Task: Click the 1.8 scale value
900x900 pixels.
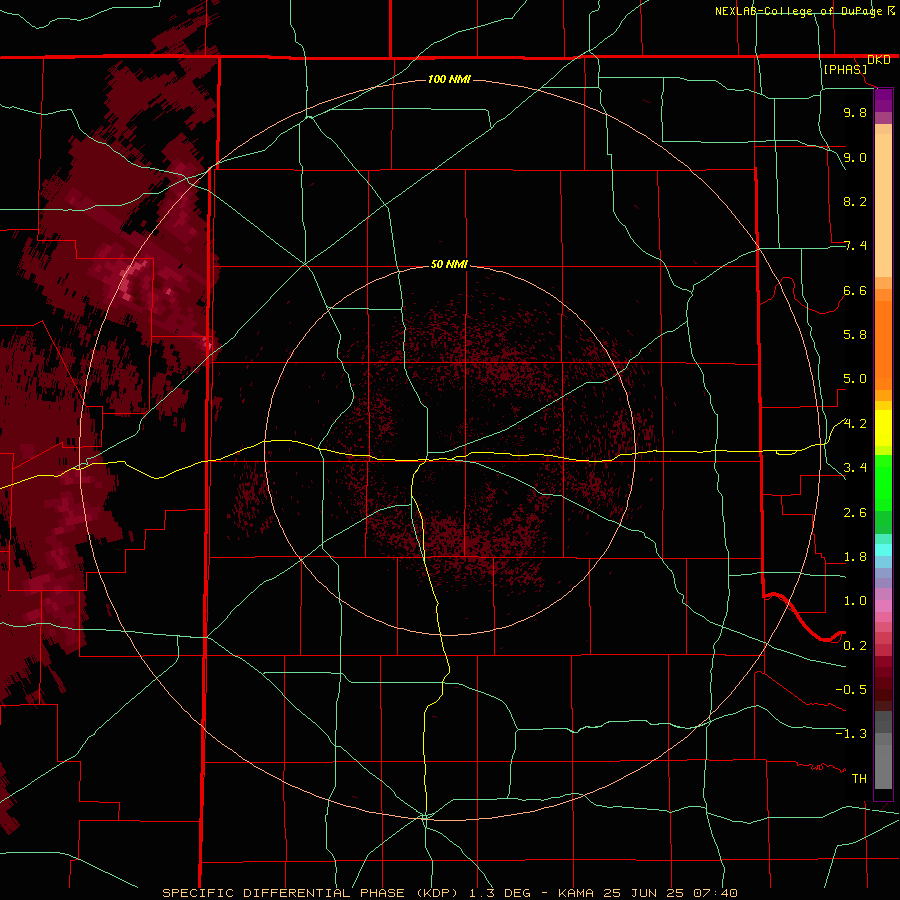Action: pos(855,557)
